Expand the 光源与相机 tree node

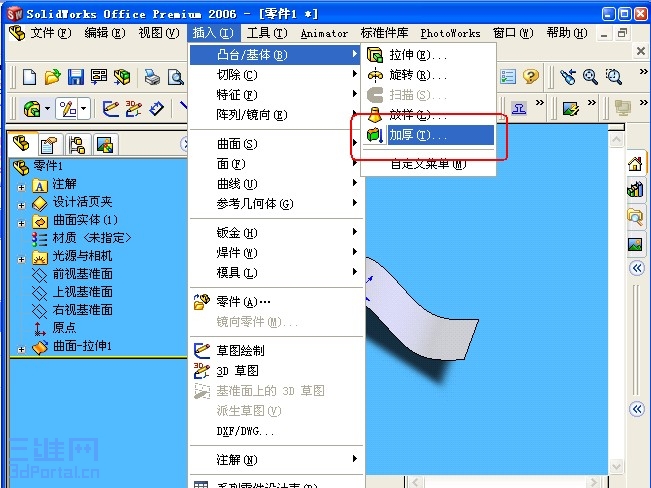(x=21, y=260)
